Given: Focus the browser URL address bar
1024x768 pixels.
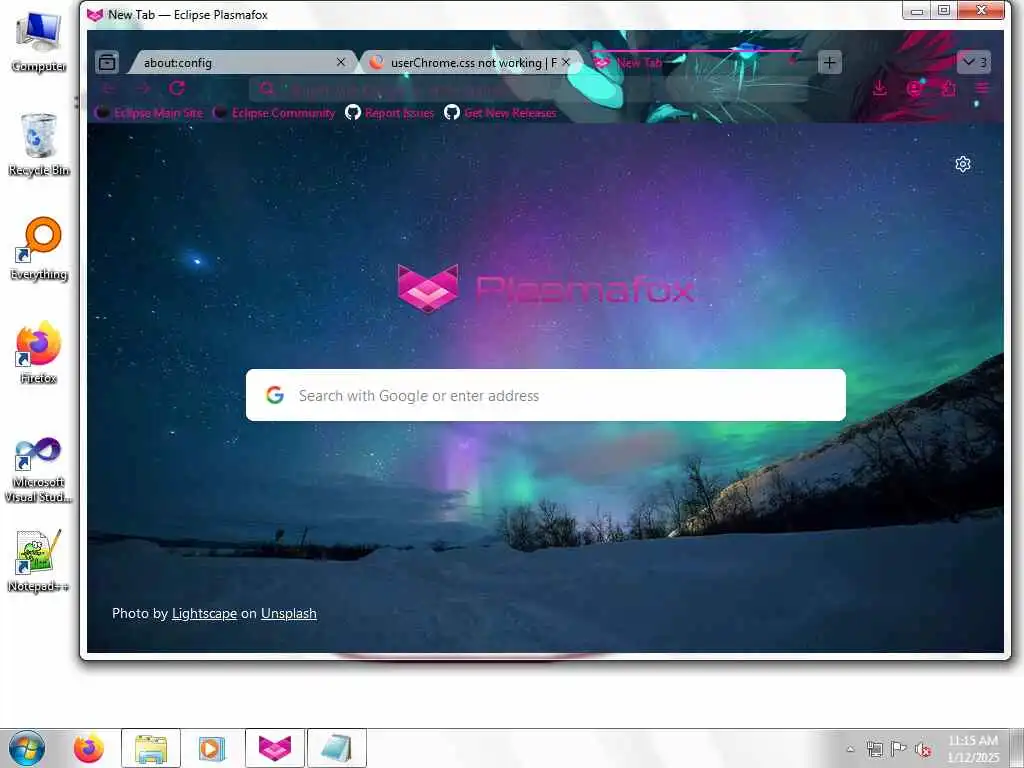Looking at the screenshot, I should (x=529, y=89).
